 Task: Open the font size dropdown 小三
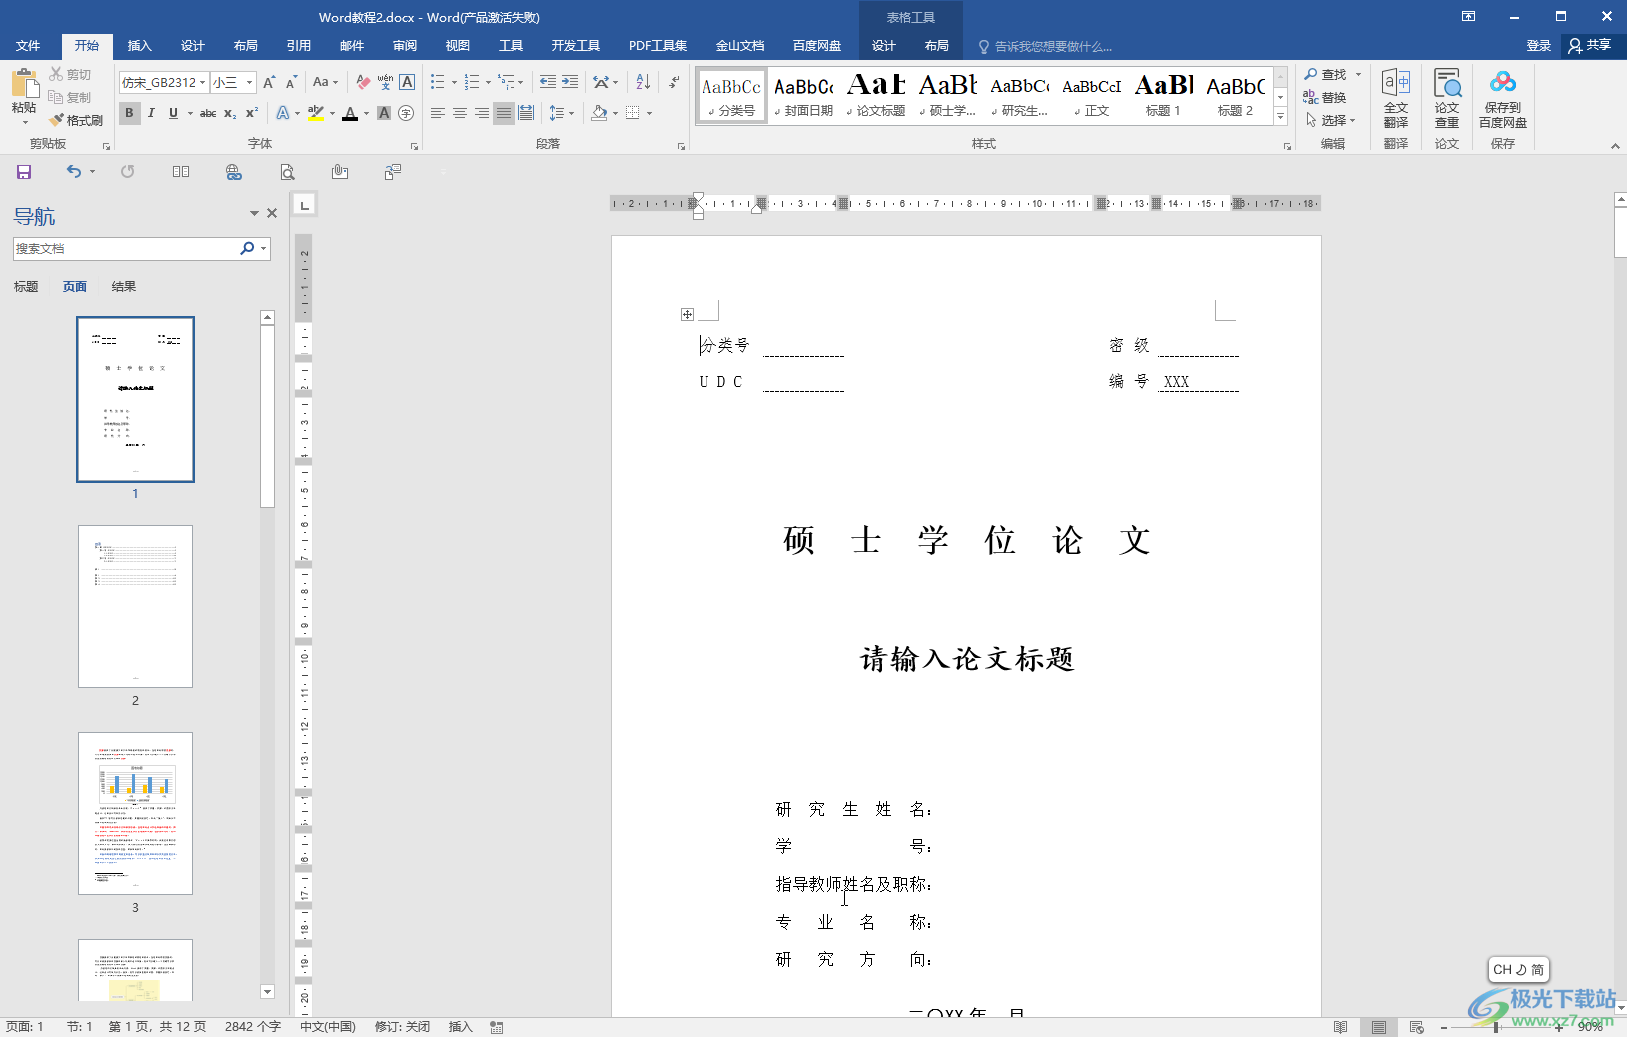[x=250, y=82]
